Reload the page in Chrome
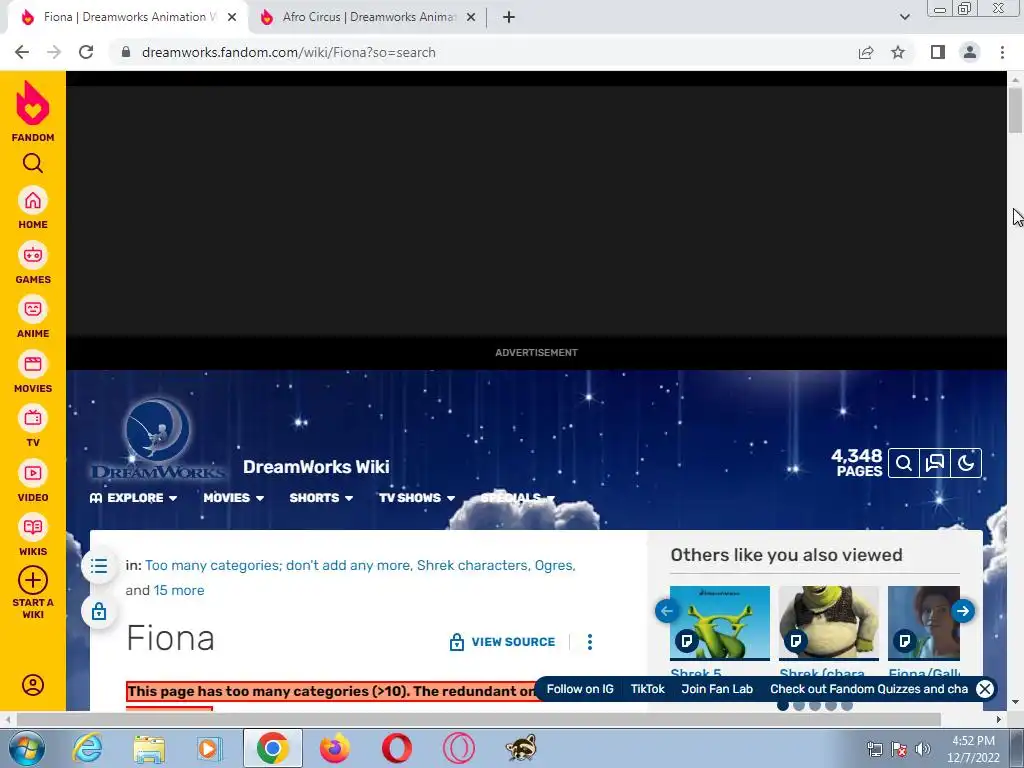This screenshot has width=1024, height=768. (86, 52)
